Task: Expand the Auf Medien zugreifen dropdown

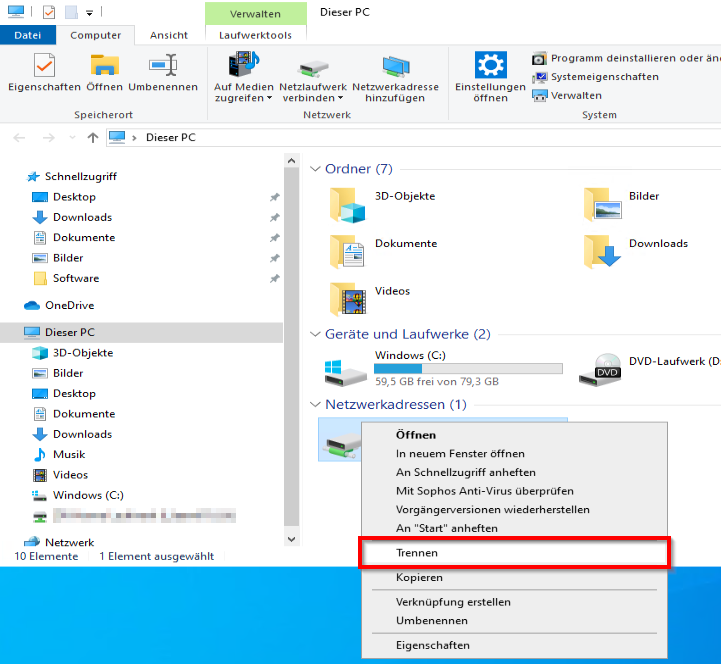Action: pos(242,98)
